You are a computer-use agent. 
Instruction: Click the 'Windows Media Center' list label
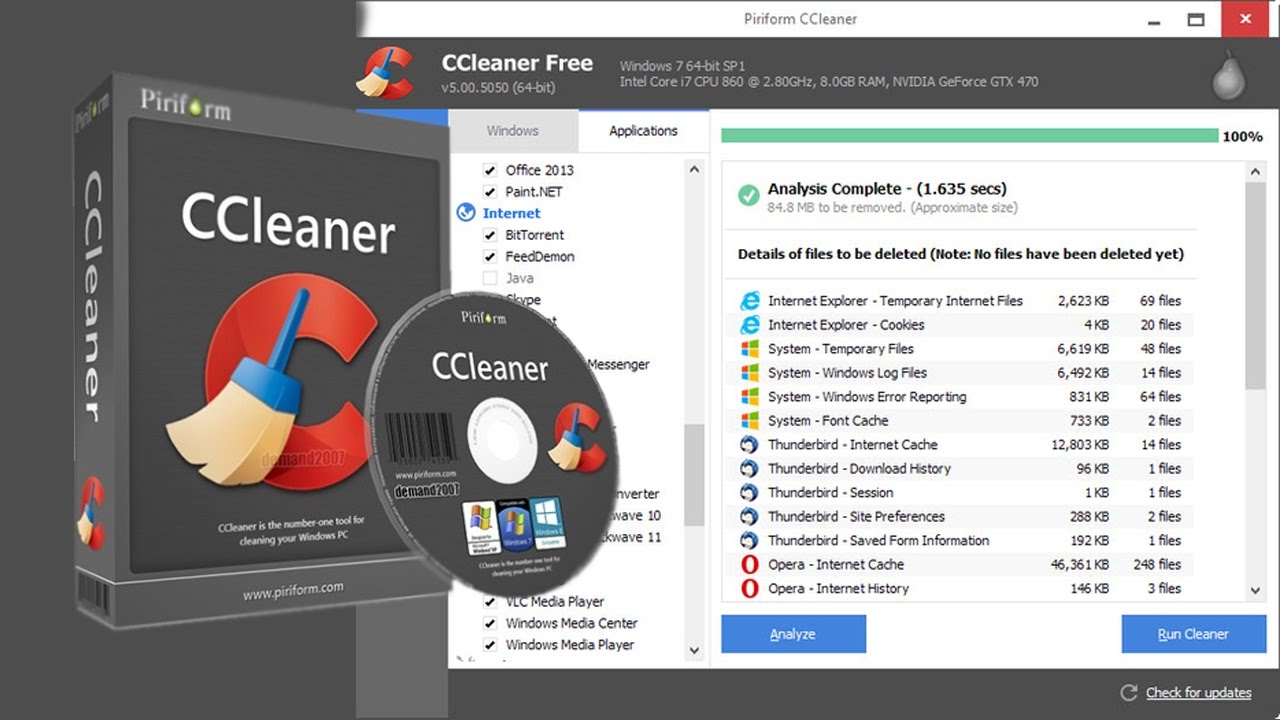tap(571, 623)
